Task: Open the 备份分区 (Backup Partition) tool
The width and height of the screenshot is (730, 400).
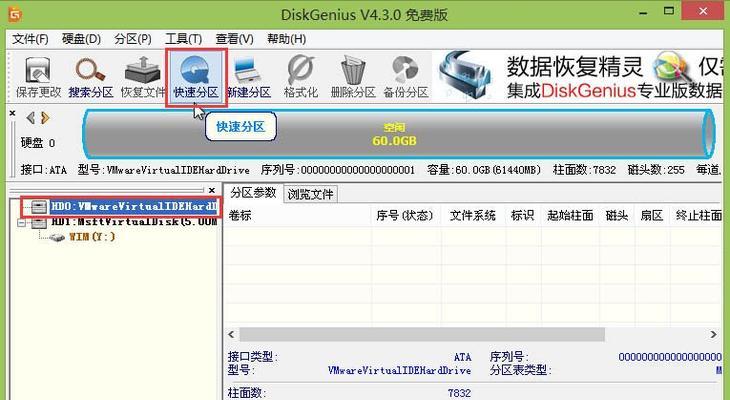Action: [x=406, y=77]
